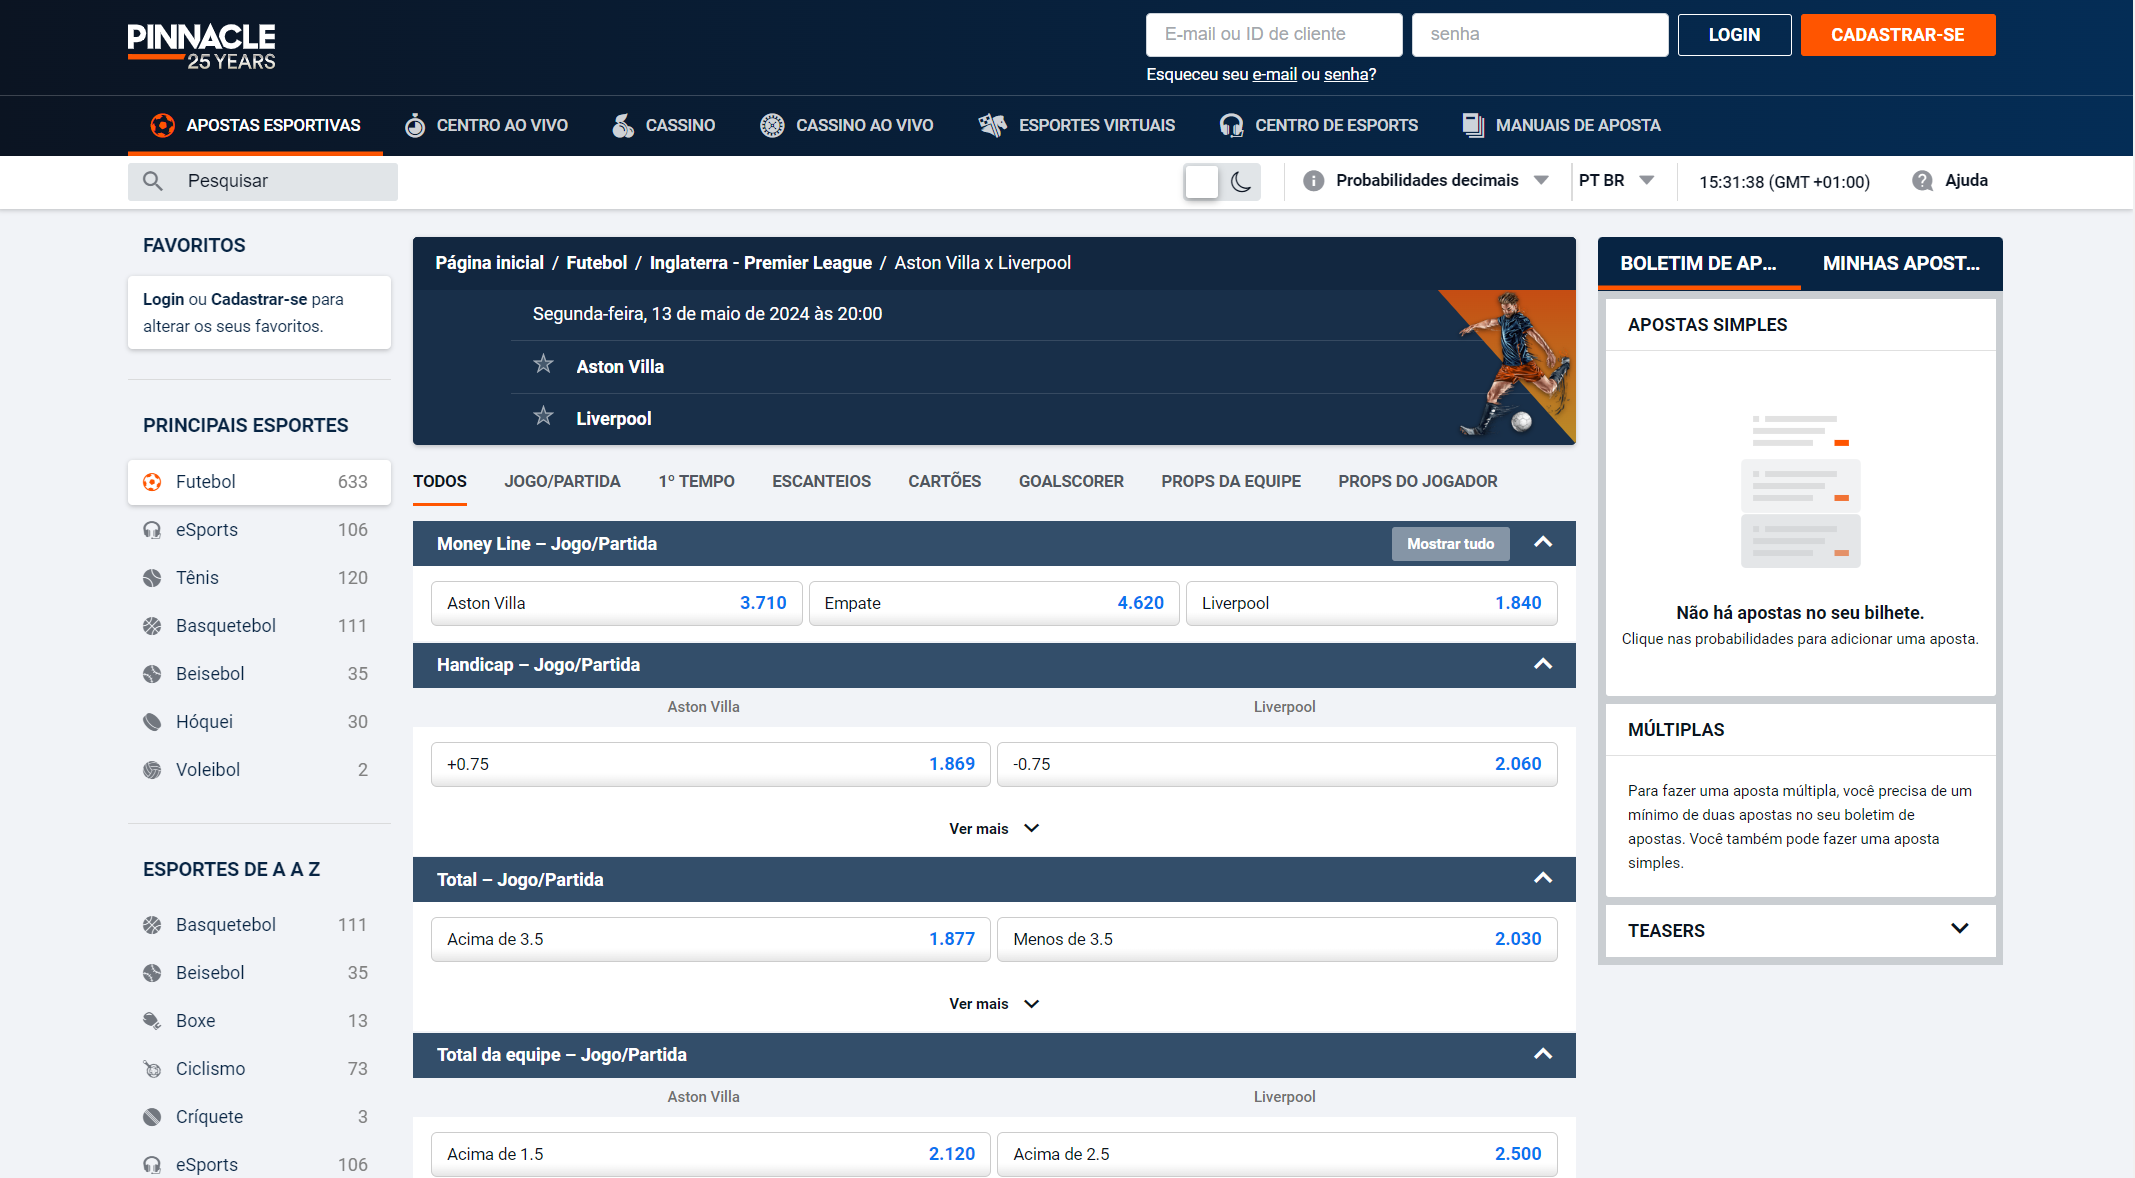Select the Jogo/Partida tab
The height and width of the screenshot is (1178, 2135).
pyautogui.click(x=562, y=482)
